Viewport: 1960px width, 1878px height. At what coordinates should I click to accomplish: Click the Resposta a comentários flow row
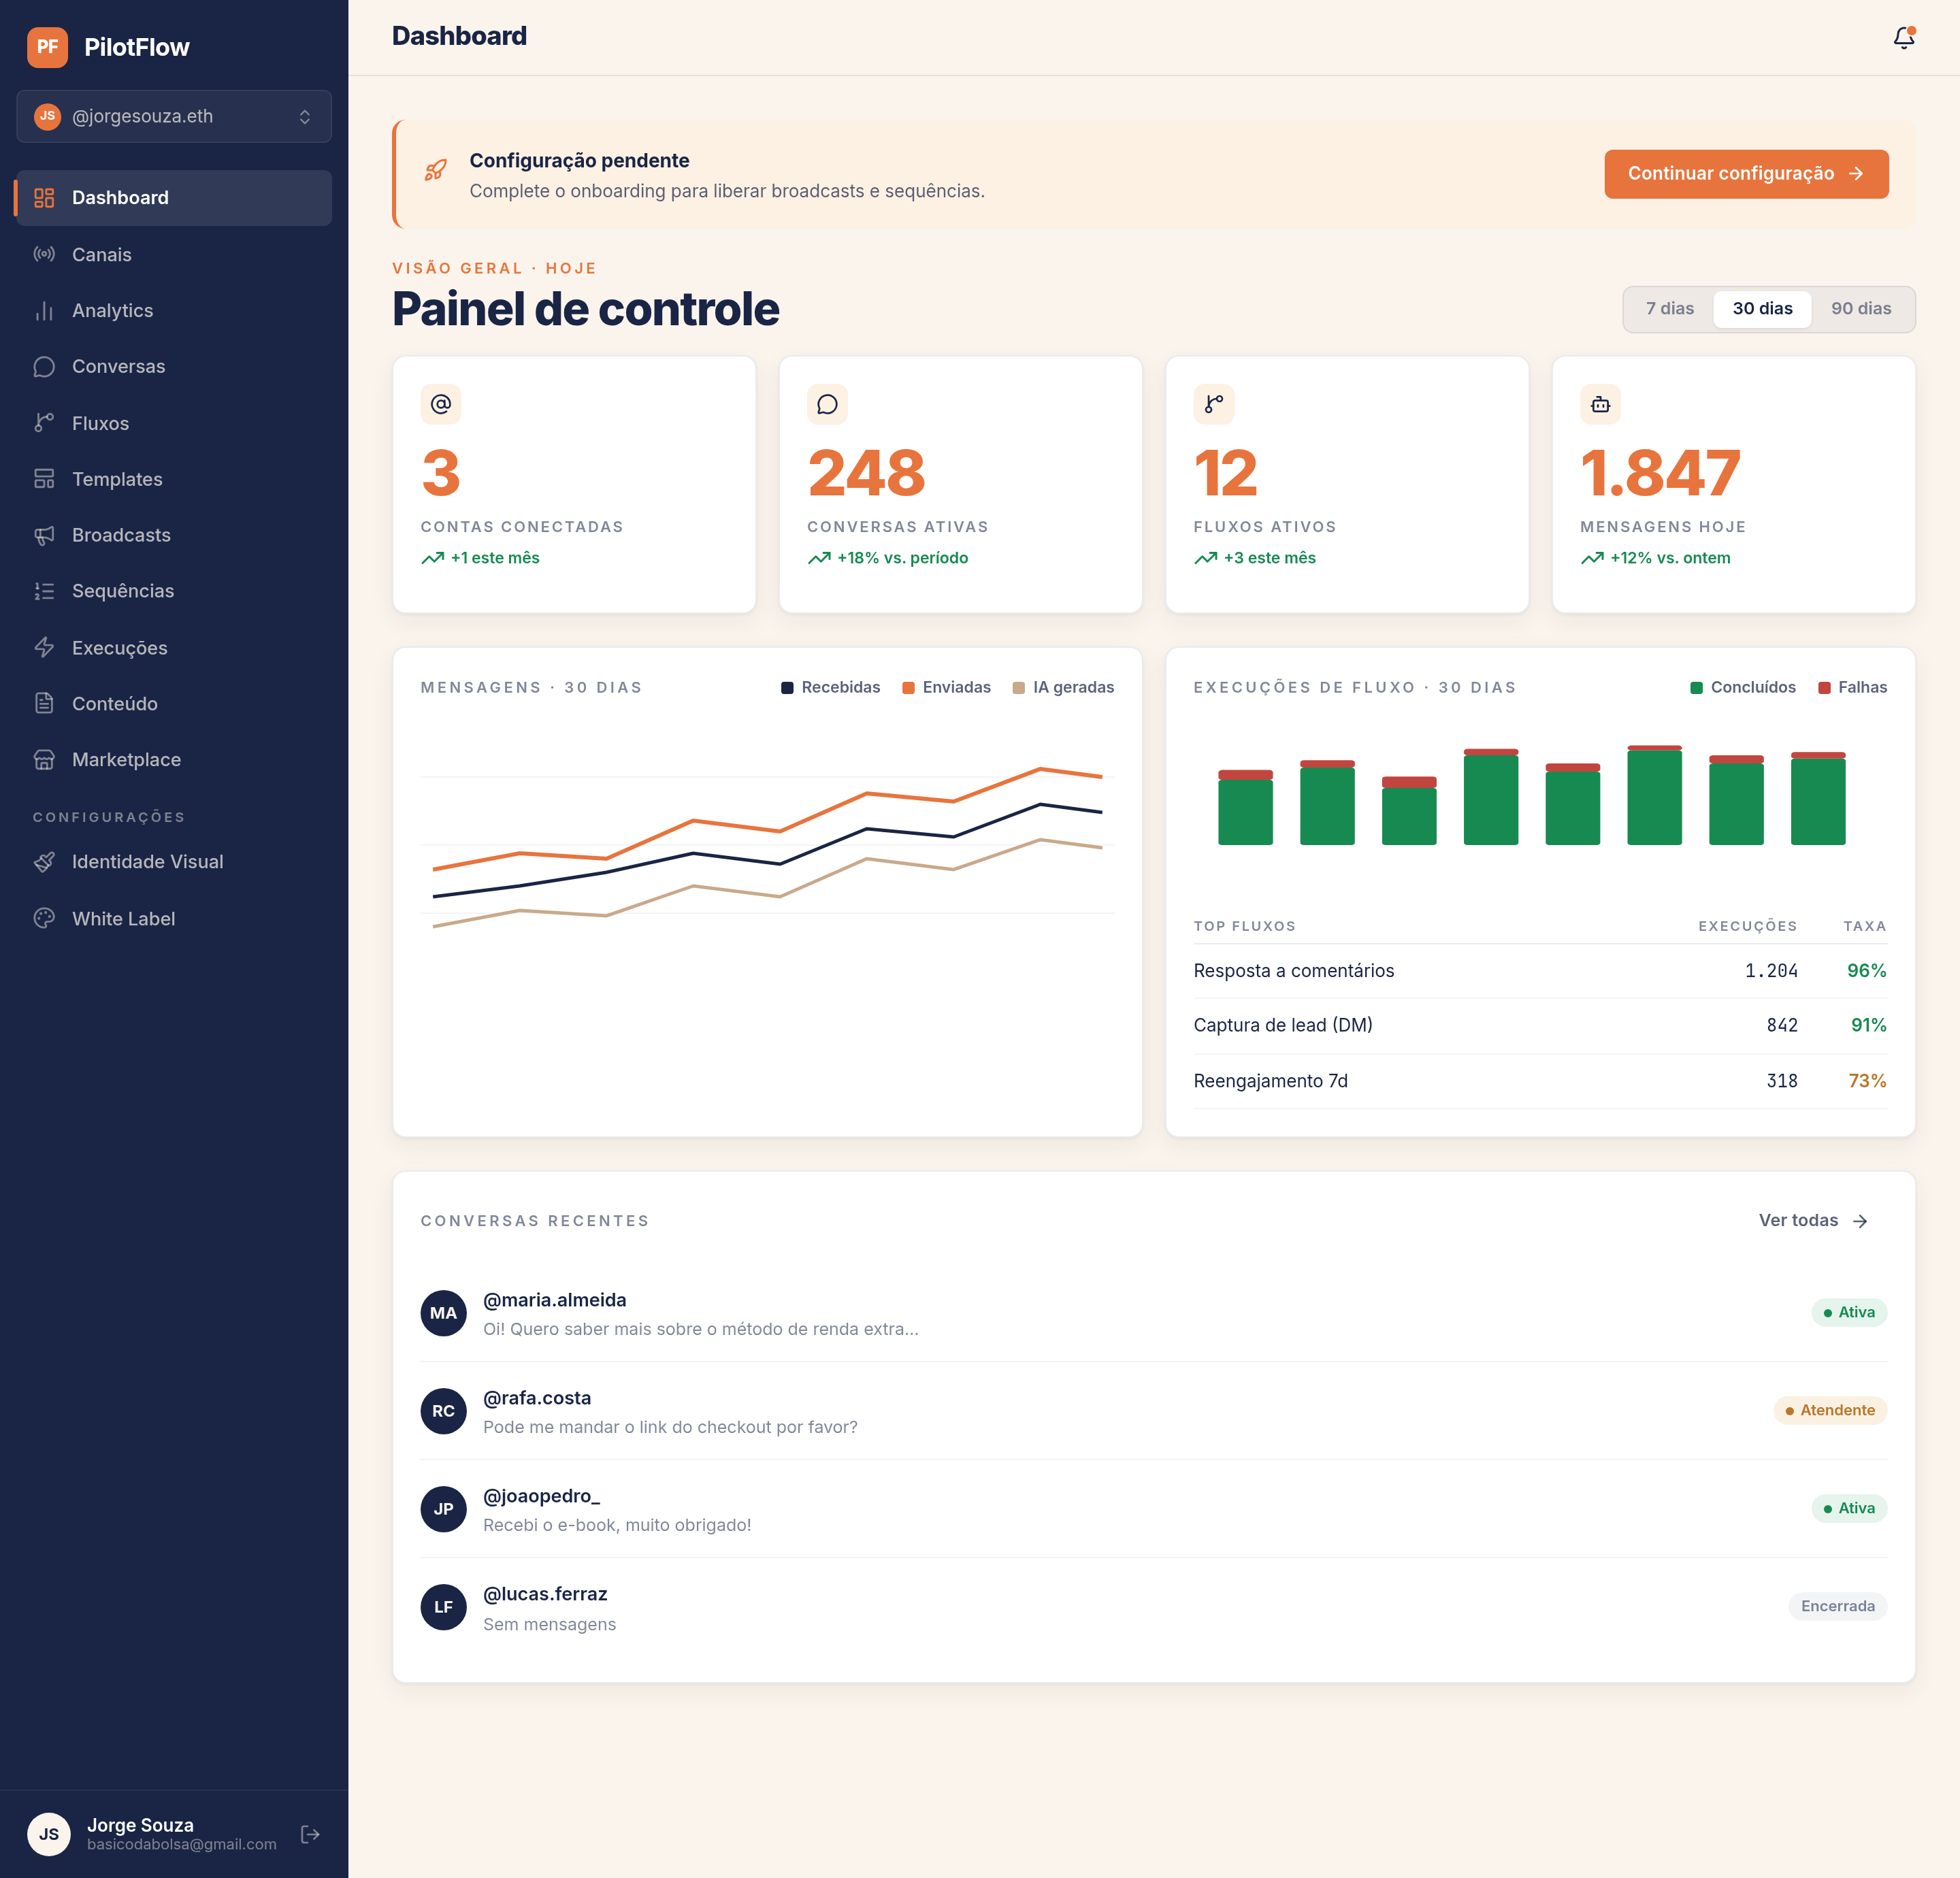1540,971
